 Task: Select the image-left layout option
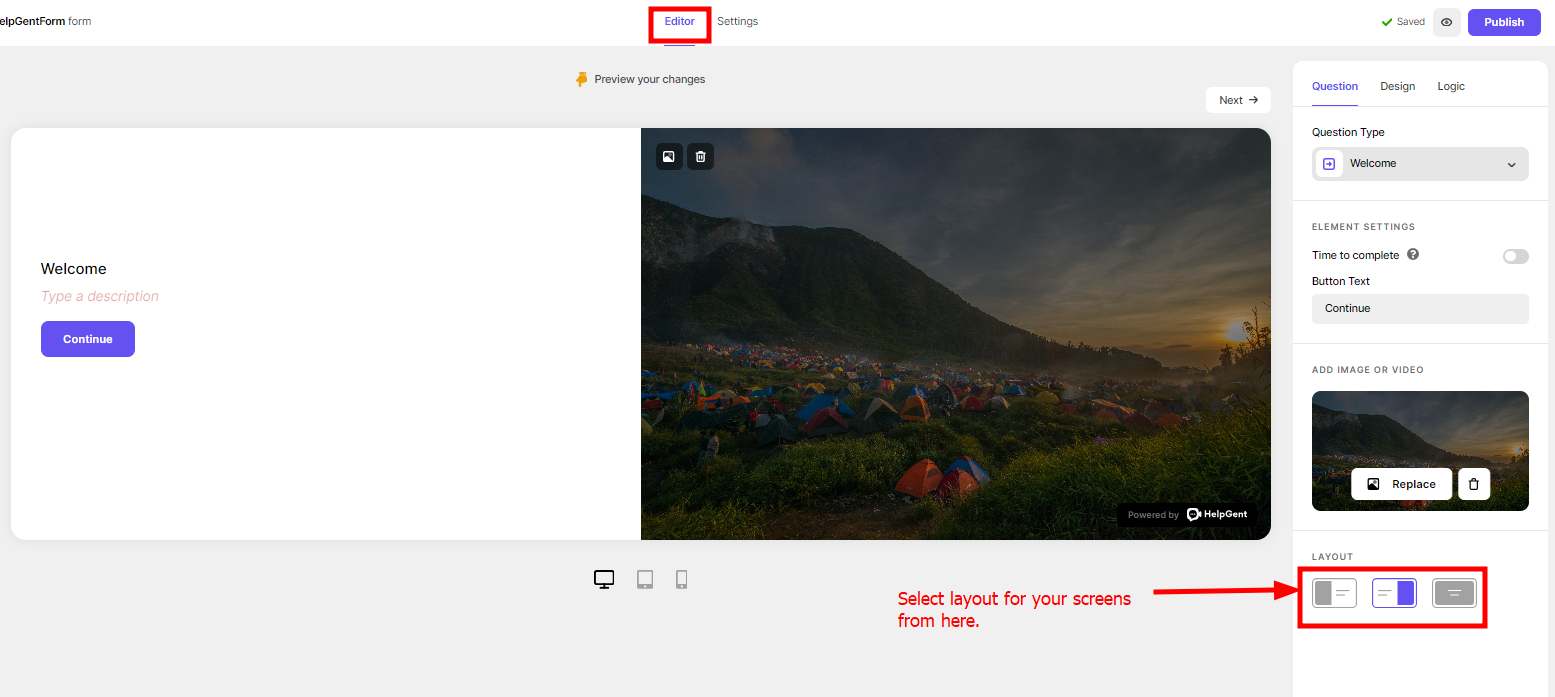[x=1334, y=593]
